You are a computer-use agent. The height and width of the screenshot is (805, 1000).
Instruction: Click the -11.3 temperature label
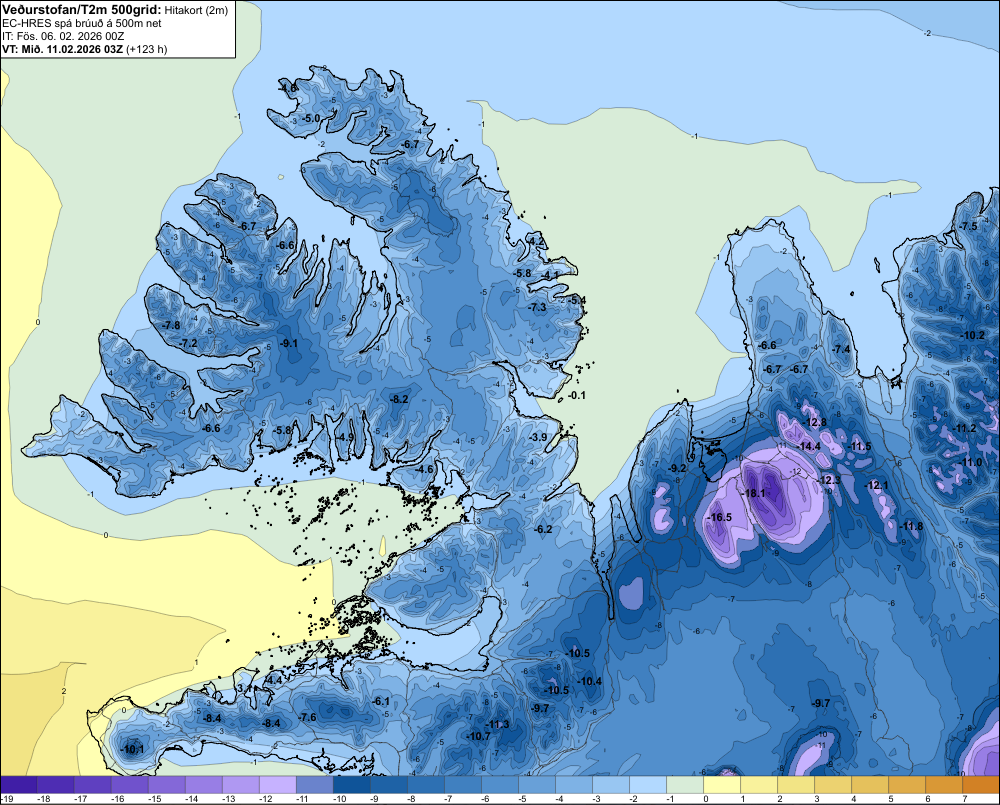click(x=498, y=725)
